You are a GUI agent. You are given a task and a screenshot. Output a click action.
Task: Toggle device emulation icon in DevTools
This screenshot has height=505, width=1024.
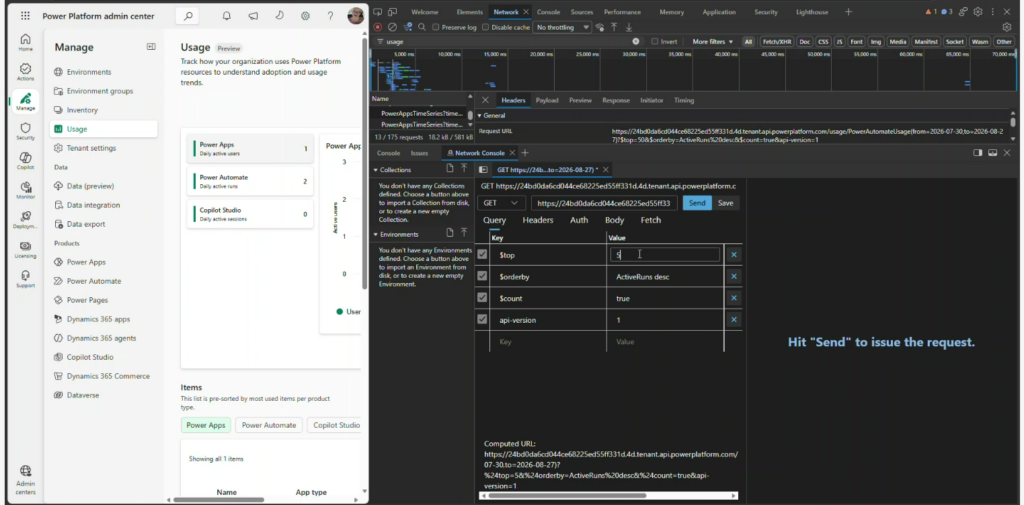click(392, 12)
